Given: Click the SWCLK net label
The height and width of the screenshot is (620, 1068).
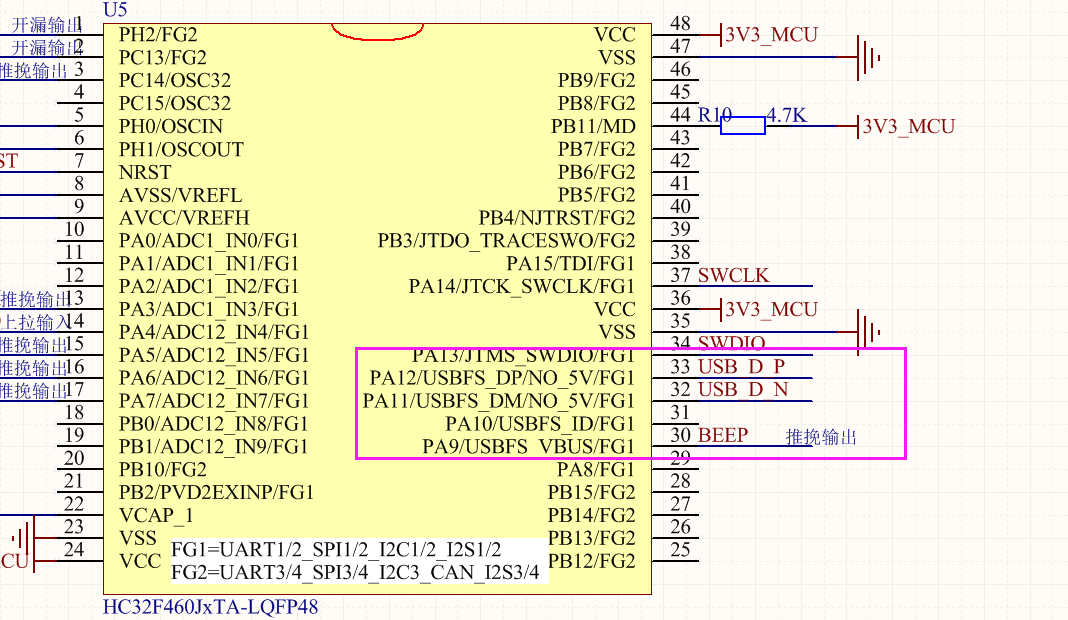Looking at the screenshot, I should tap(734, 275).
